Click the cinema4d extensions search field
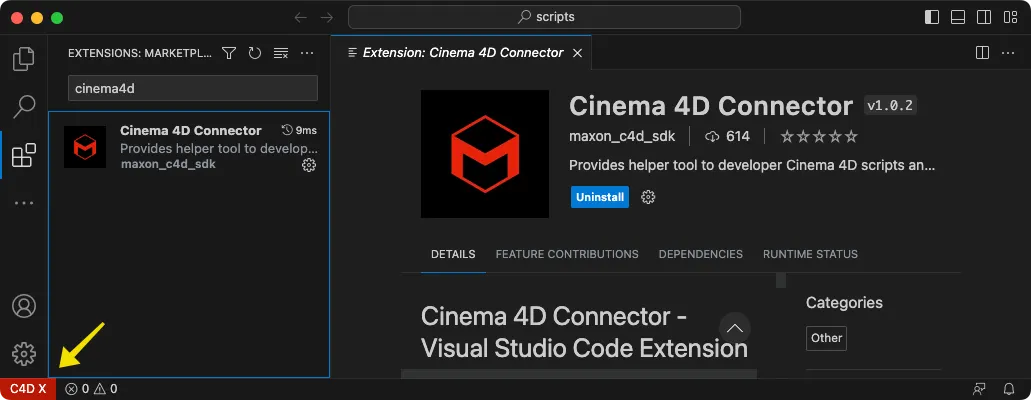The height and width of the screenshot is (400, 1031). coord(193,88)
